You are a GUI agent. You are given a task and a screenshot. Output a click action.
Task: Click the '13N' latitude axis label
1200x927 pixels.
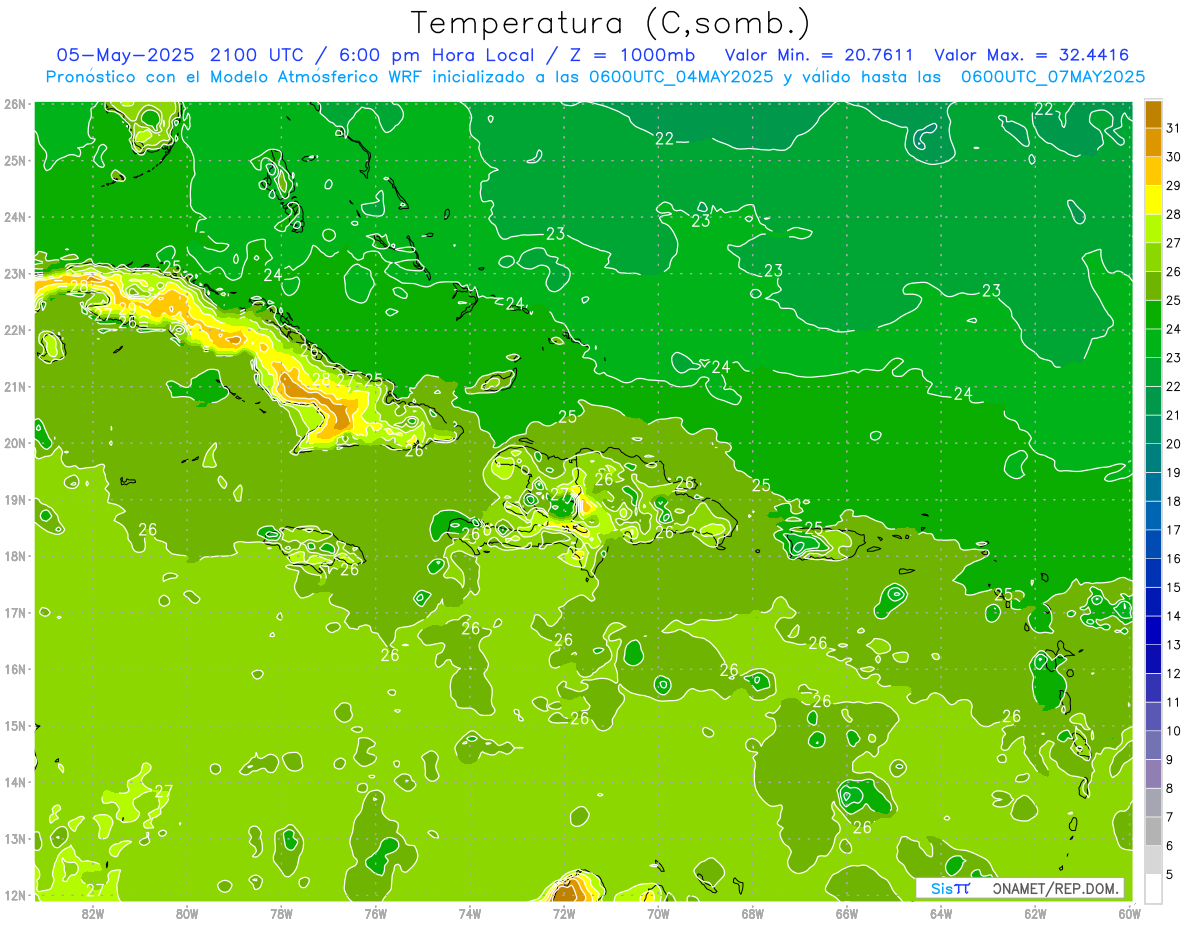coord(15,839)
